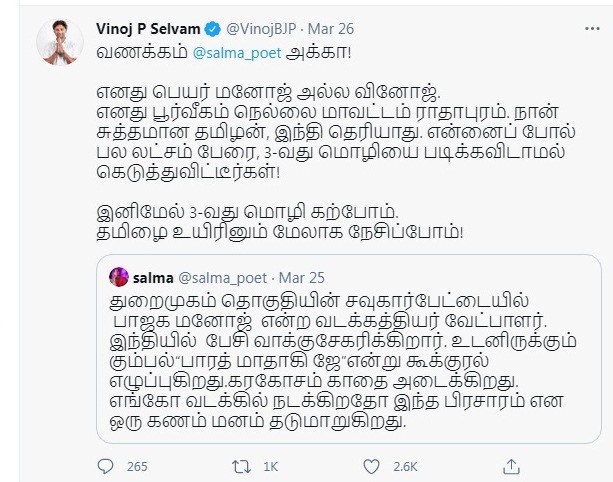This screenshot has width=613, height=482.
Task: Click the @salma_poet handle in quoted tweet
Action: [222, 278]
